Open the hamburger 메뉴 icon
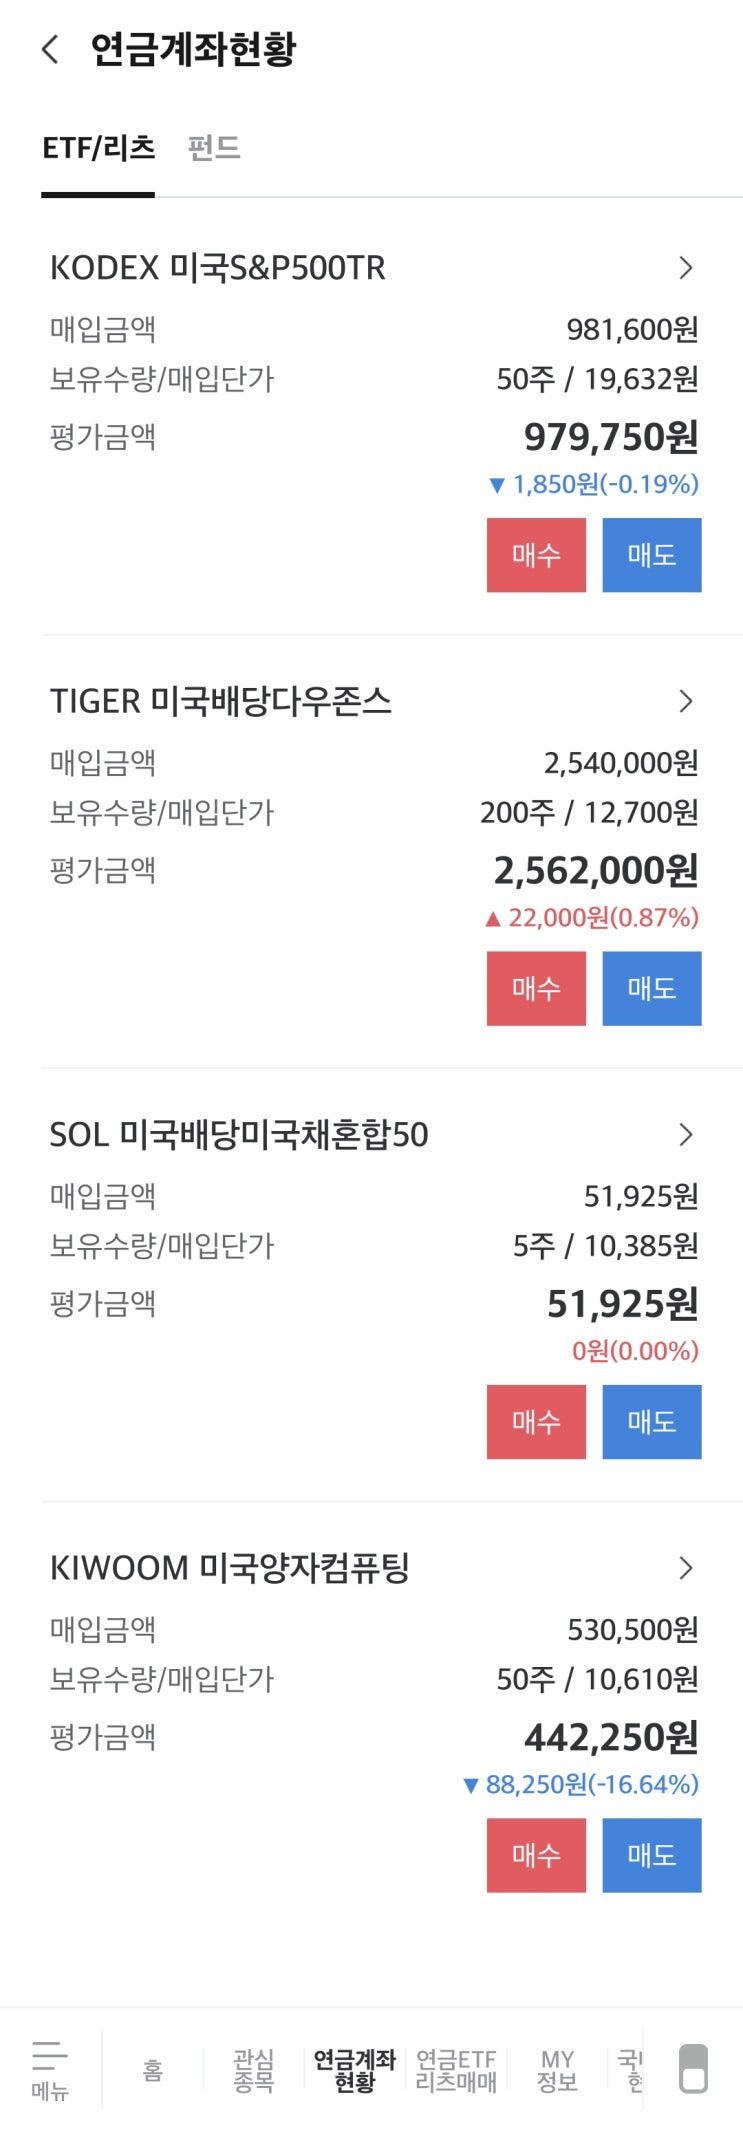743x2130 pixels. [x=49, y=2070]
